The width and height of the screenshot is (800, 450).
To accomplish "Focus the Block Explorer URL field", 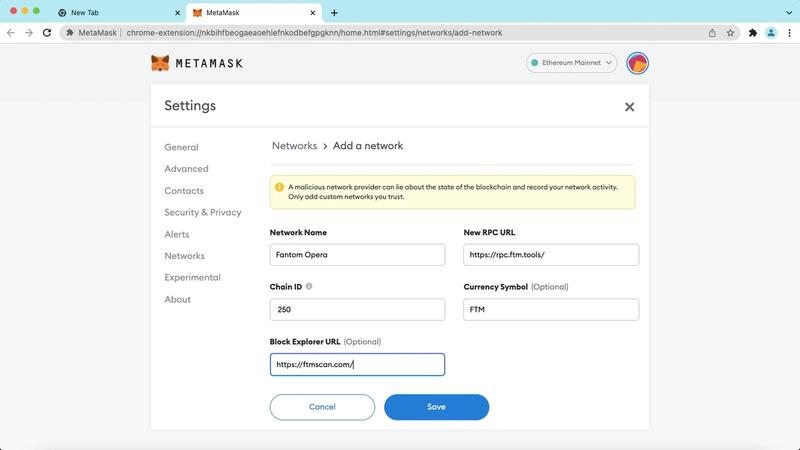I will (x=357, y=364).
